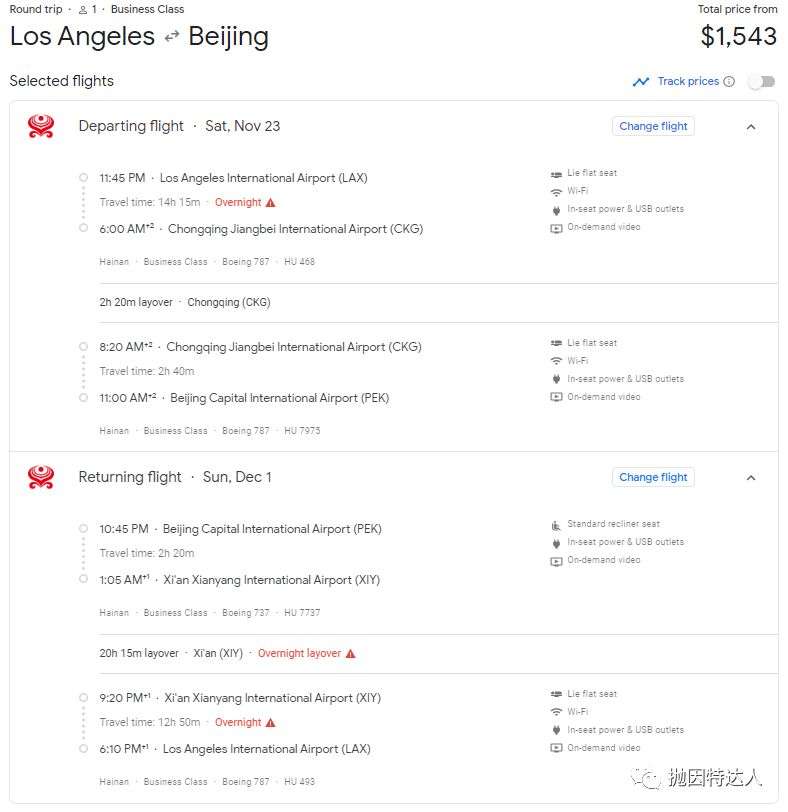Click Change flight for the departing flight
This screenshot has width=788, height=812.
tap(653, 126)
